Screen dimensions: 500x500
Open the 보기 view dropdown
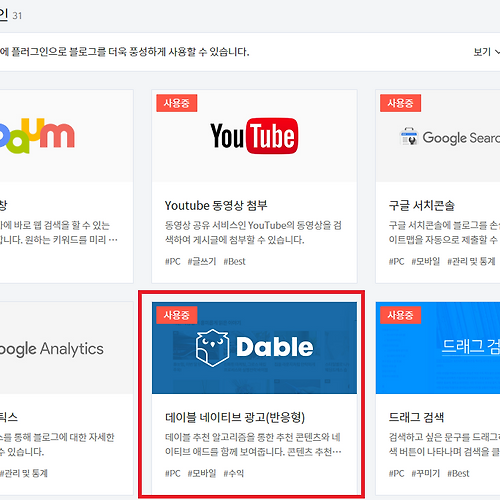tap(487, 52)
